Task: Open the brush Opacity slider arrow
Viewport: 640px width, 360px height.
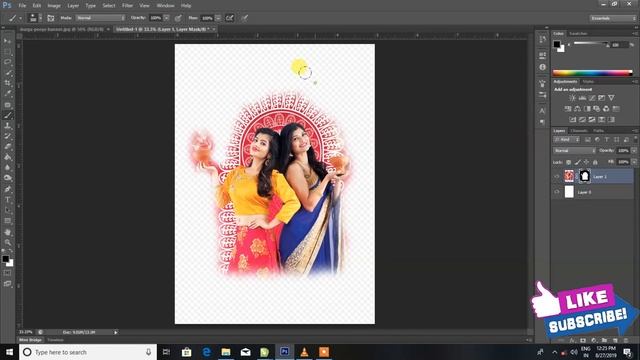Action: pyautogui.click(x=166, y=18)
